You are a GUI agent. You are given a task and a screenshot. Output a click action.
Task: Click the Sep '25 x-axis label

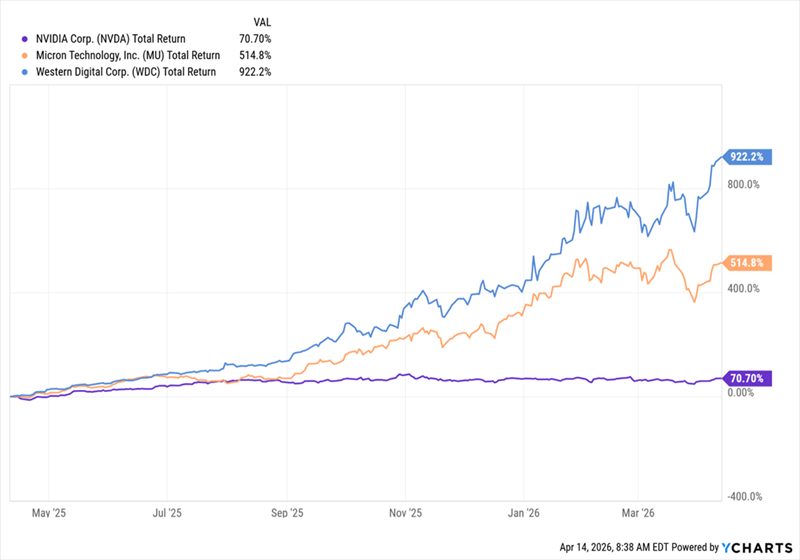coord(287,511)
